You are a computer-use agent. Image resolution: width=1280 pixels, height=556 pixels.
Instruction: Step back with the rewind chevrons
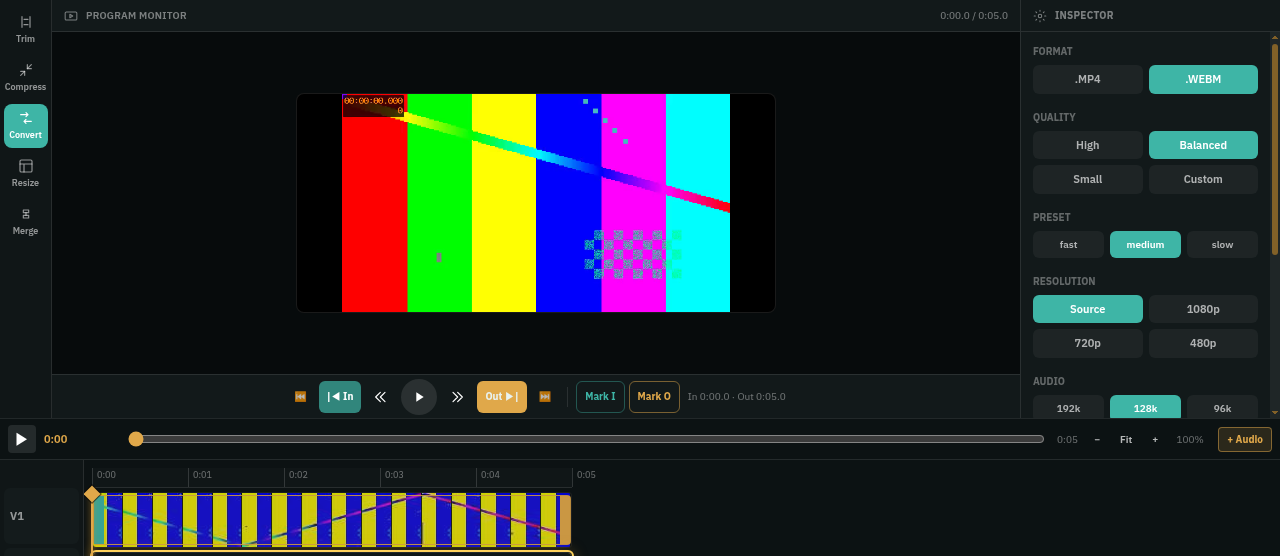(x=380, y=397)
